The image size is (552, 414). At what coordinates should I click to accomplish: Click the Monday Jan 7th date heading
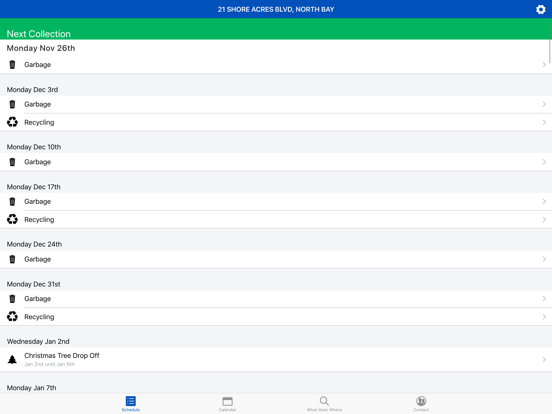point(31,388)
